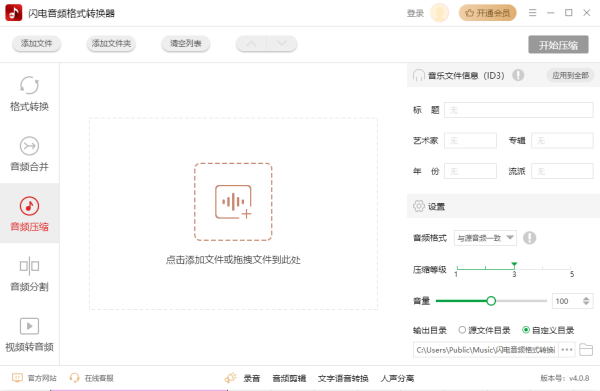
Task: Open the 人声分离 vocal separation tool
Action: coord(397,378)
